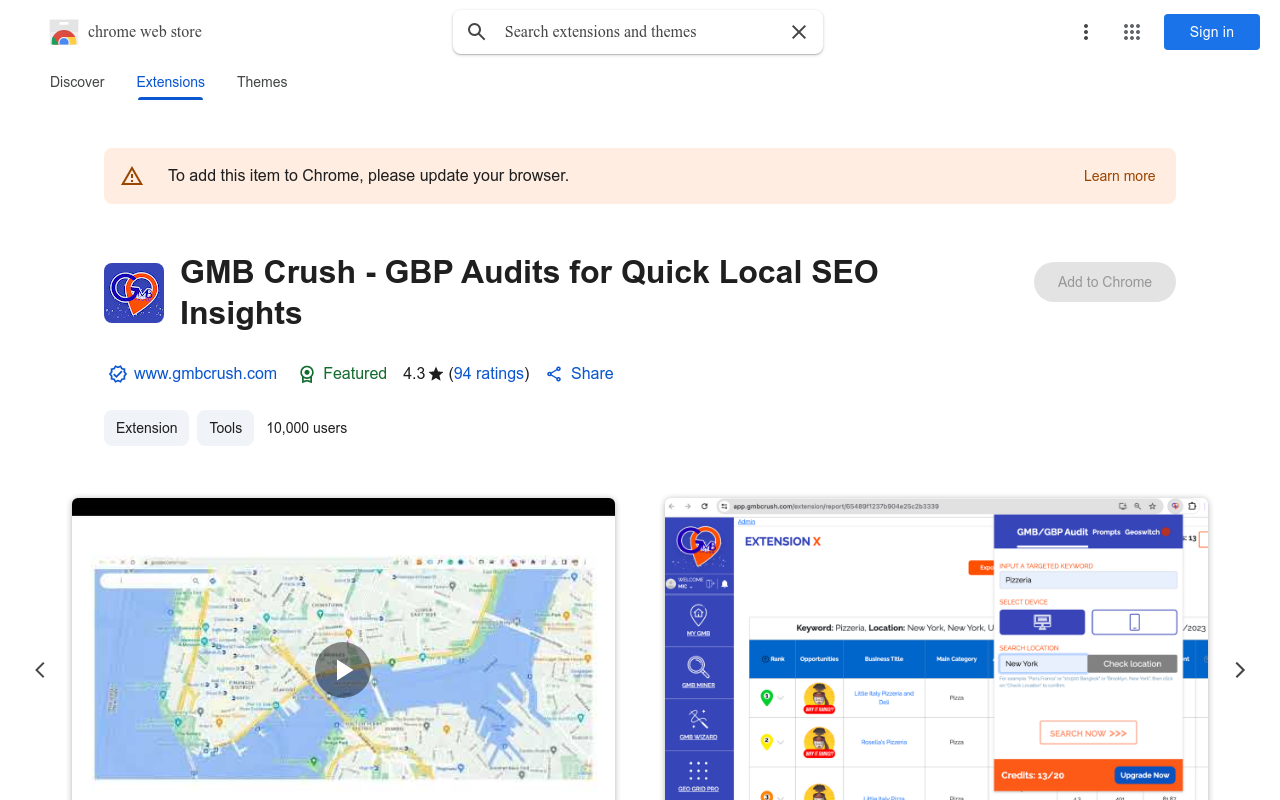Select the Tools category chip

pos(225,428)
